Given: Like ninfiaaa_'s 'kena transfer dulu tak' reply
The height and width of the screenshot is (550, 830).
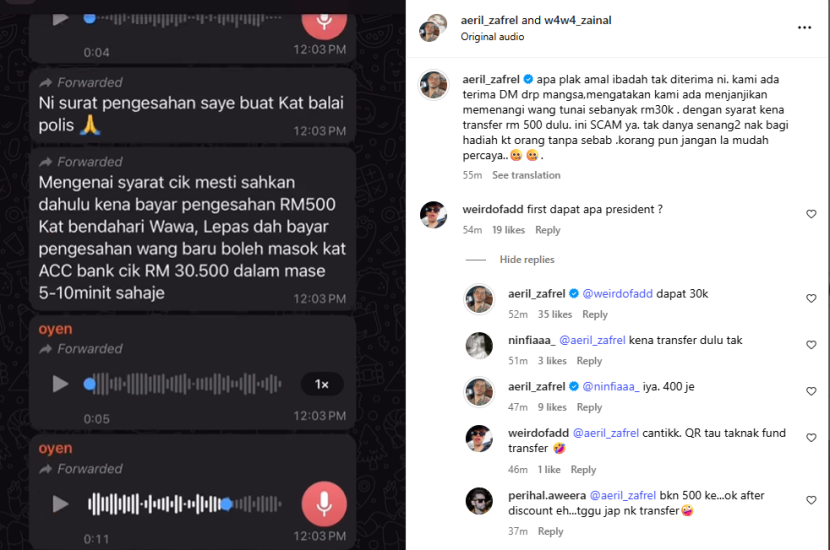Looking at the screenshot, I should pos(811,345).
